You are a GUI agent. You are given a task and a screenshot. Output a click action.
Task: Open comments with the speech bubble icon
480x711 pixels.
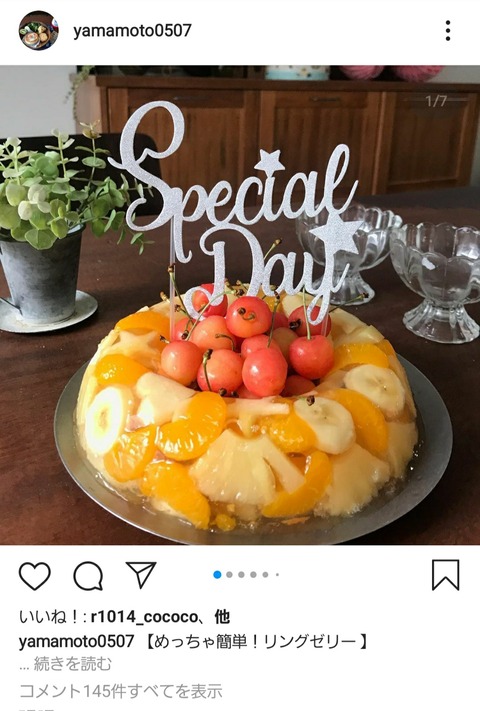coord(88,576)
